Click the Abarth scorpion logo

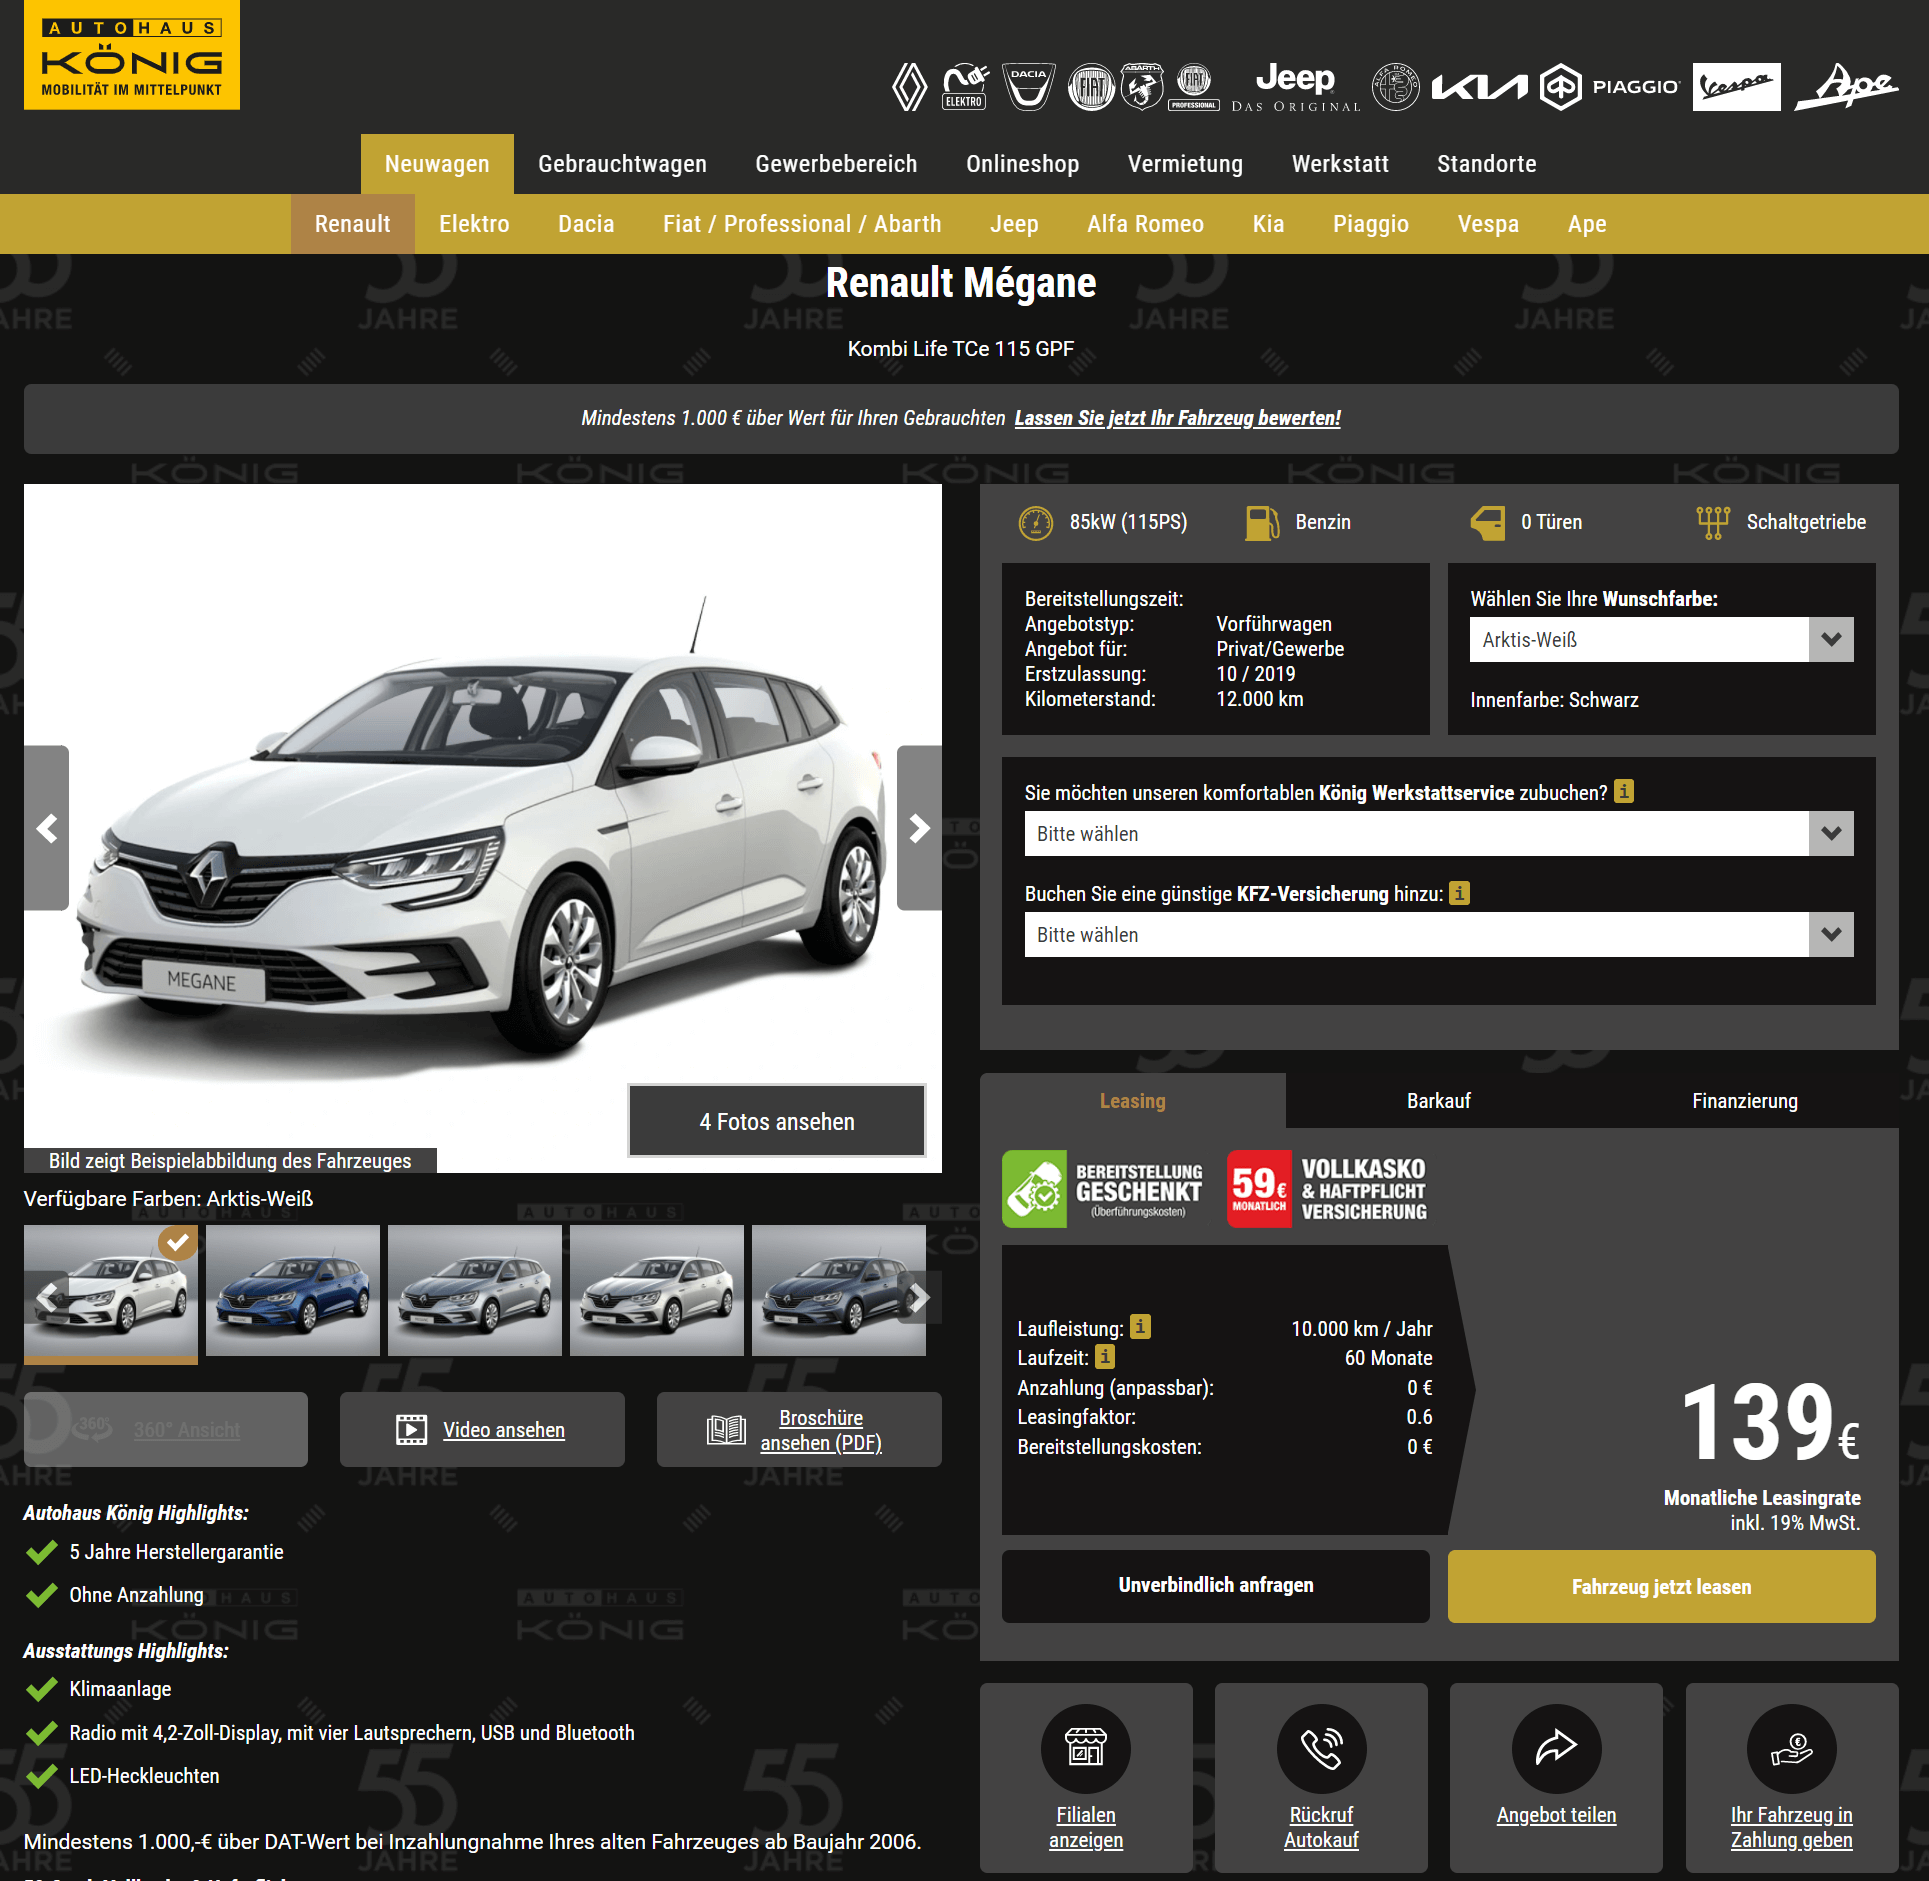[1141, 87]
